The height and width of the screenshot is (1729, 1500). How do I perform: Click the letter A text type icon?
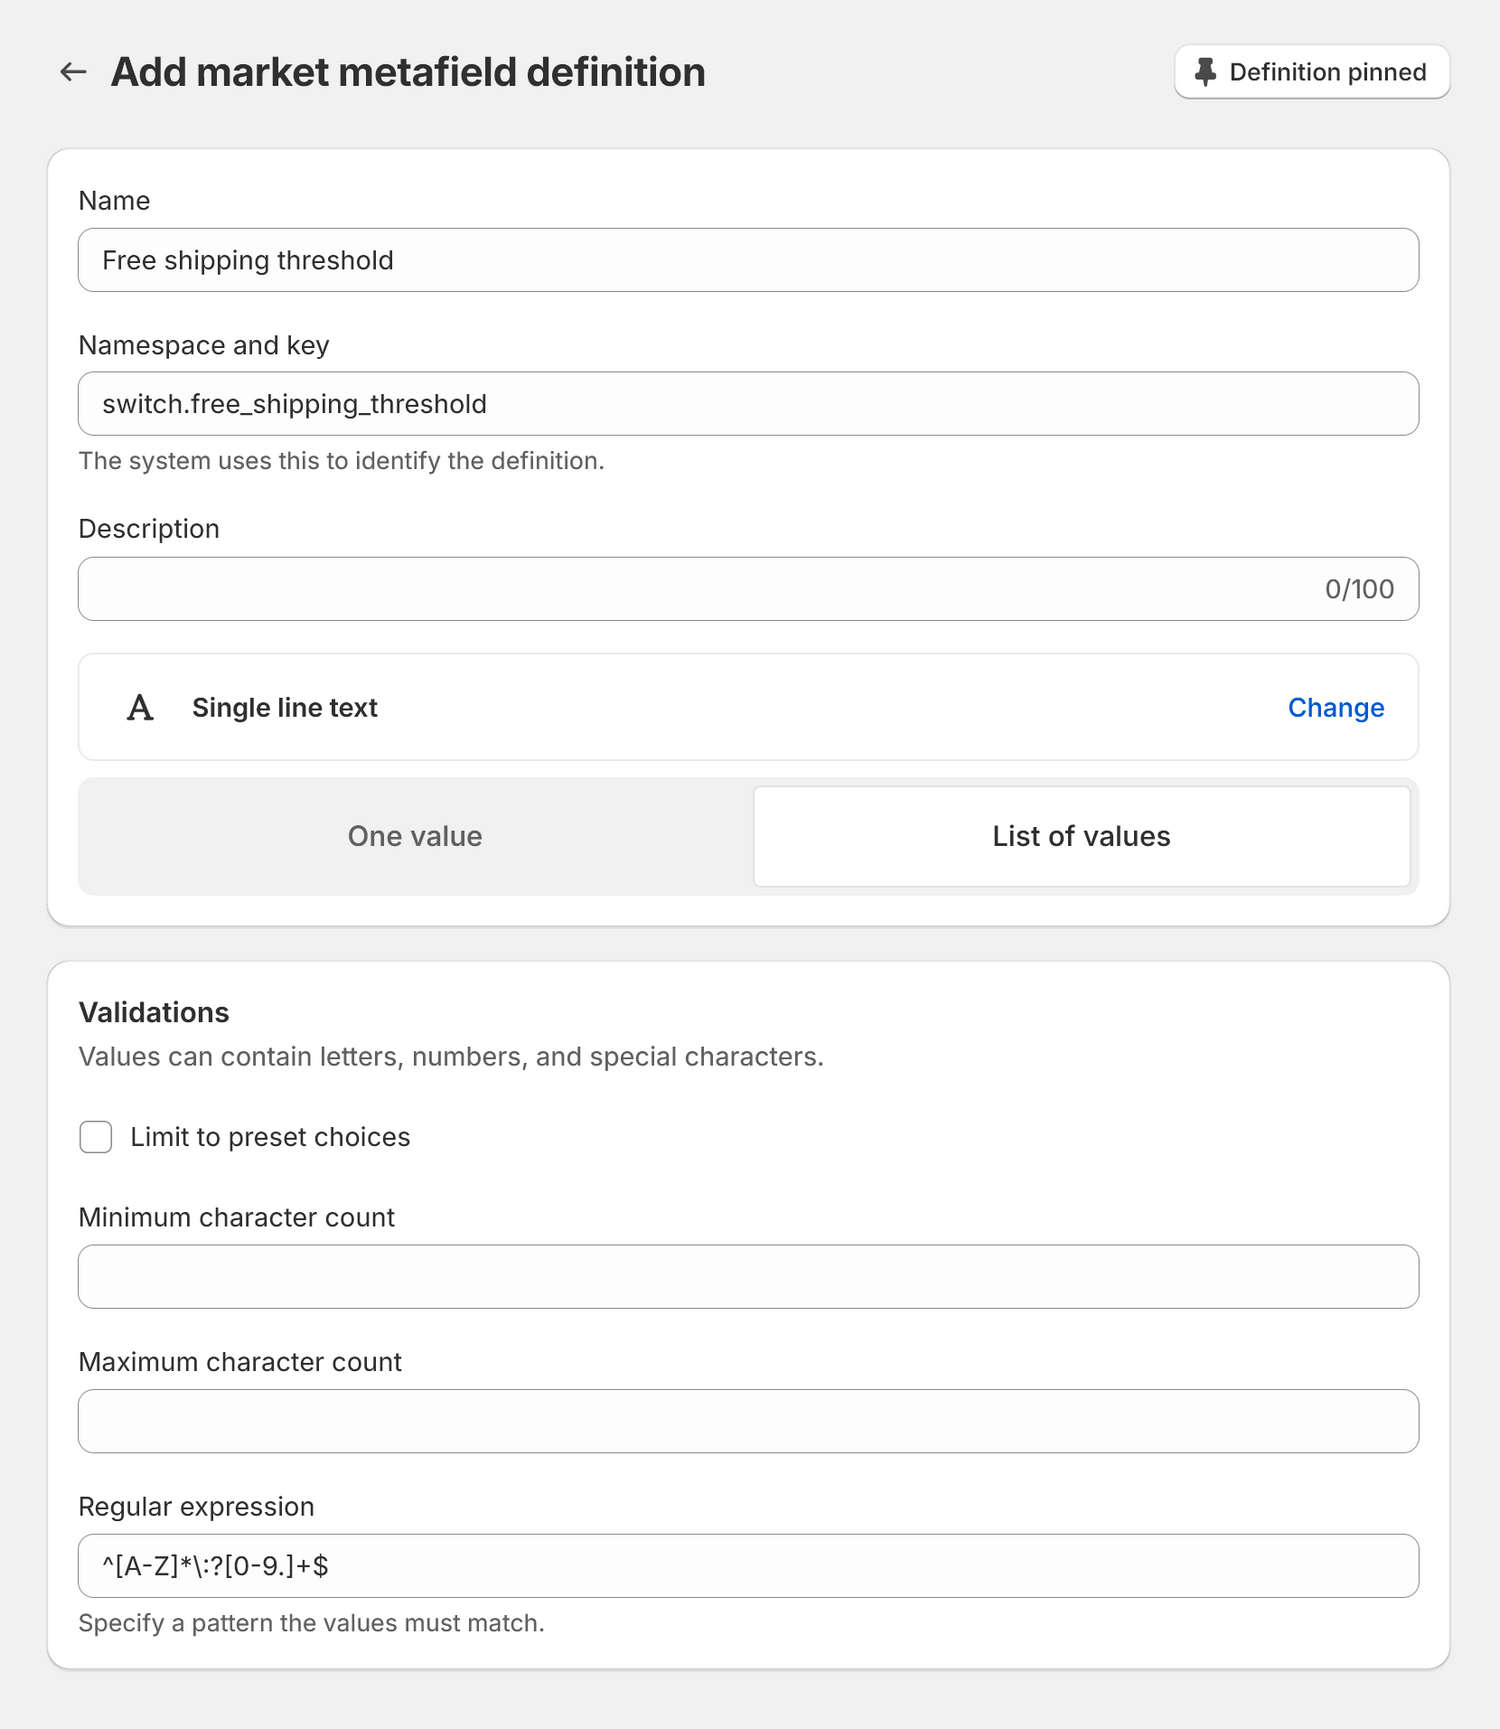pyautogui.click(x=140, y=708)
